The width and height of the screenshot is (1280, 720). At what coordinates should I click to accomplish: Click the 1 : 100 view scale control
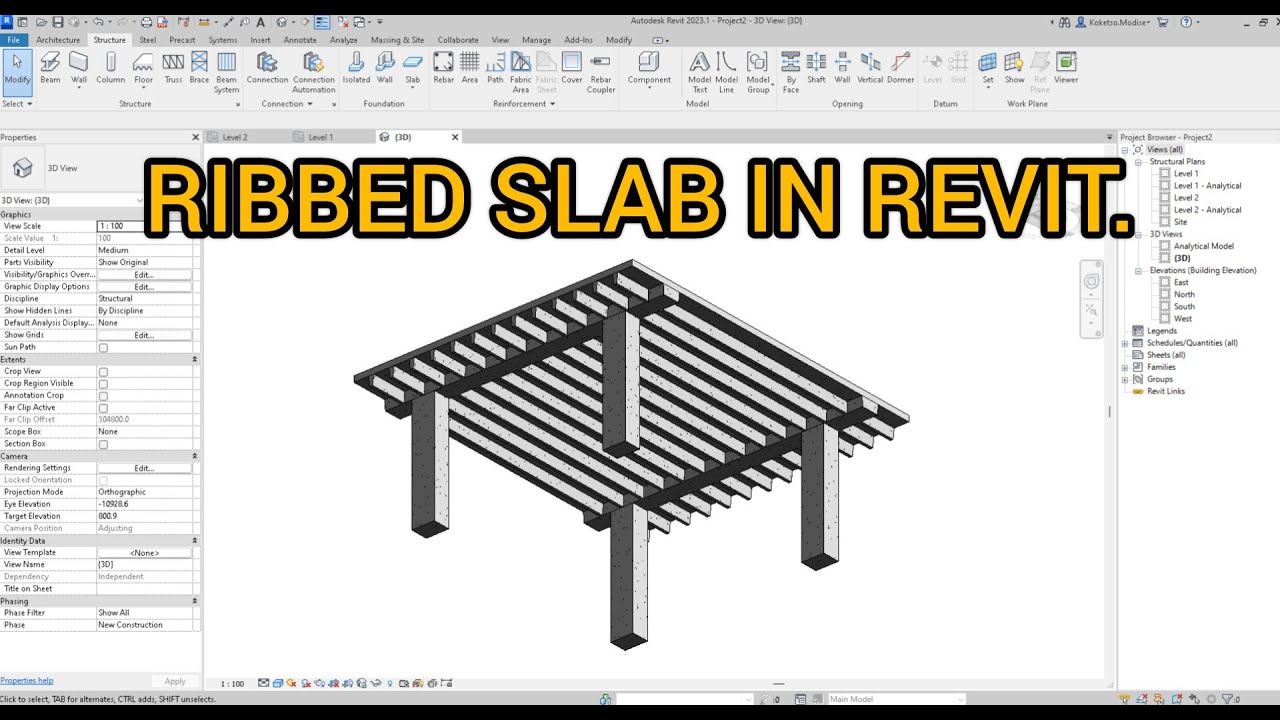tap(232, 684)
